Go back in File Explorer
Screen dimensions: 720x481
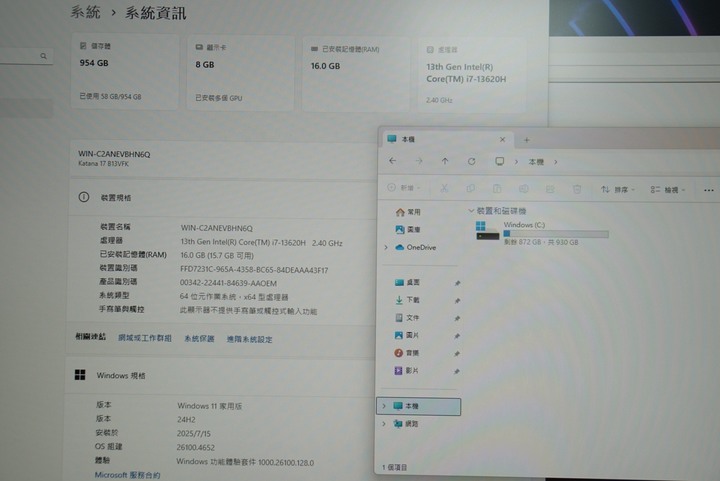coord(392,161)
